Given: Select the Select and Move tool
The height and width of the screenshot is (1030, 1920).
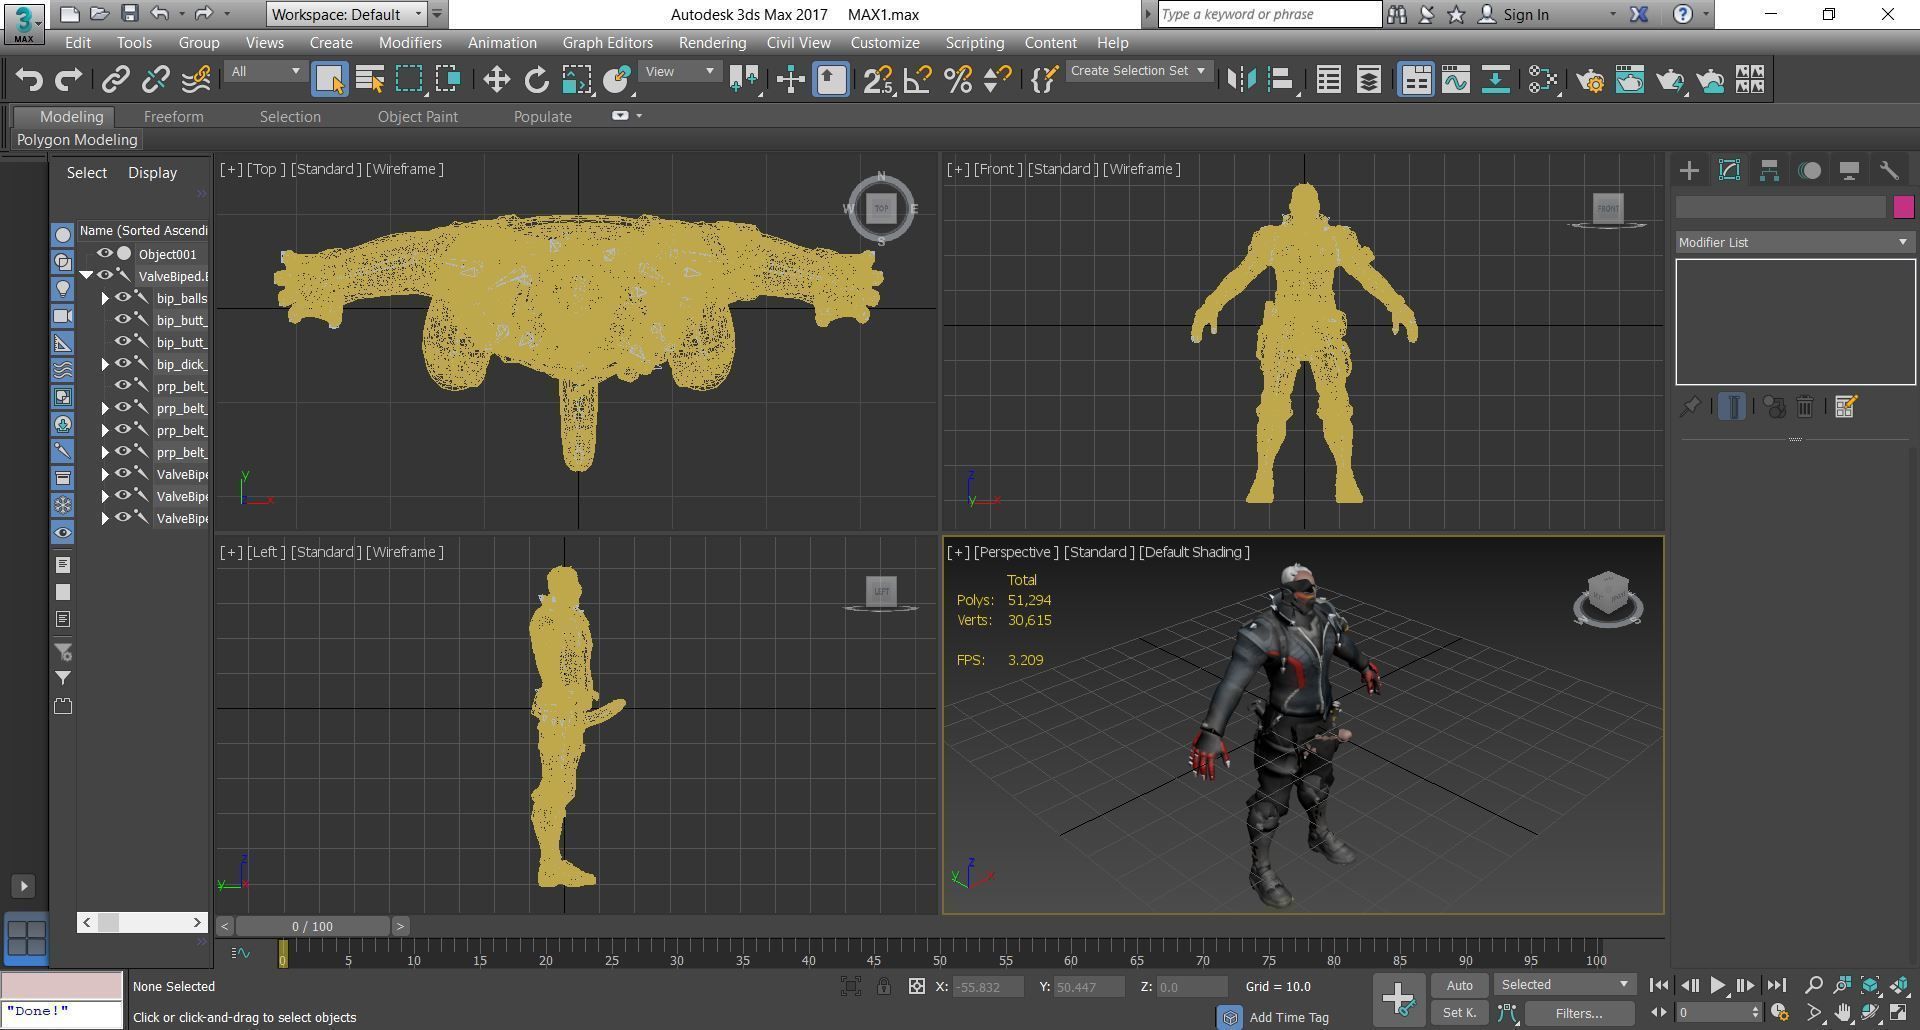Looking at the screenshot, I should point(496,80).
